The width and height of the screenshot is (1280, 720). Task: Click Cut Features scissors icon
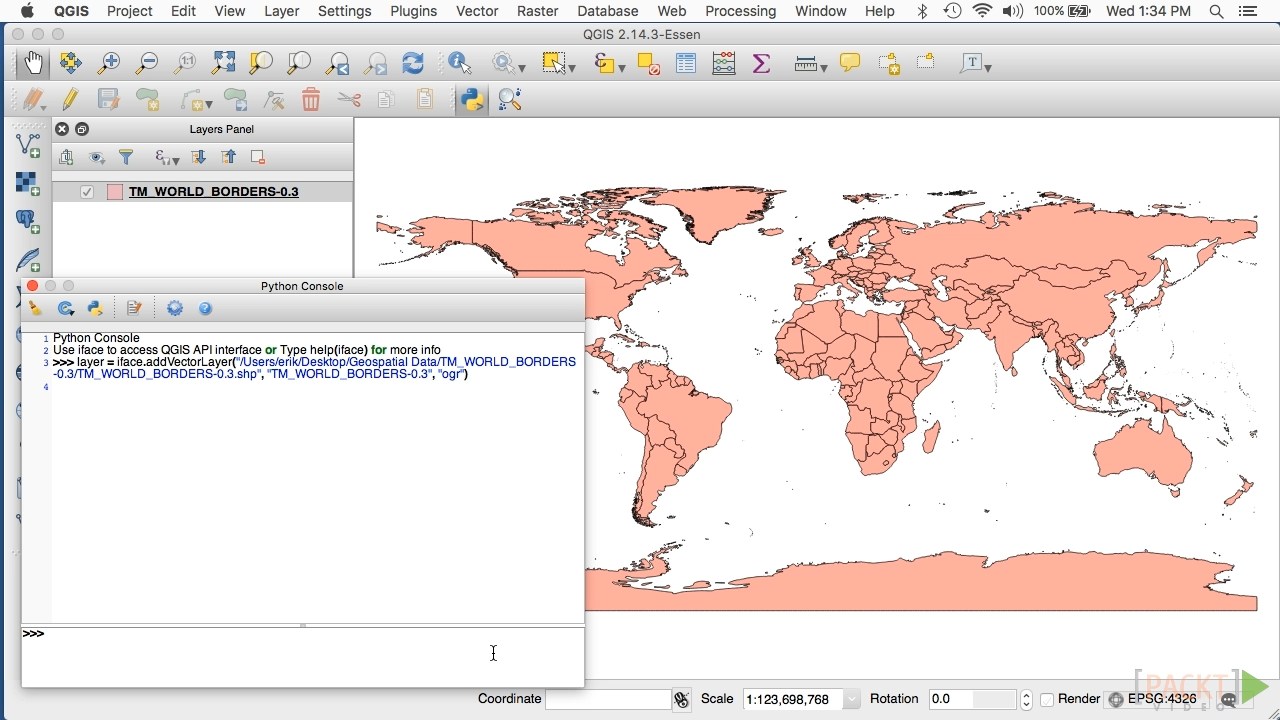tap(349, 99)
